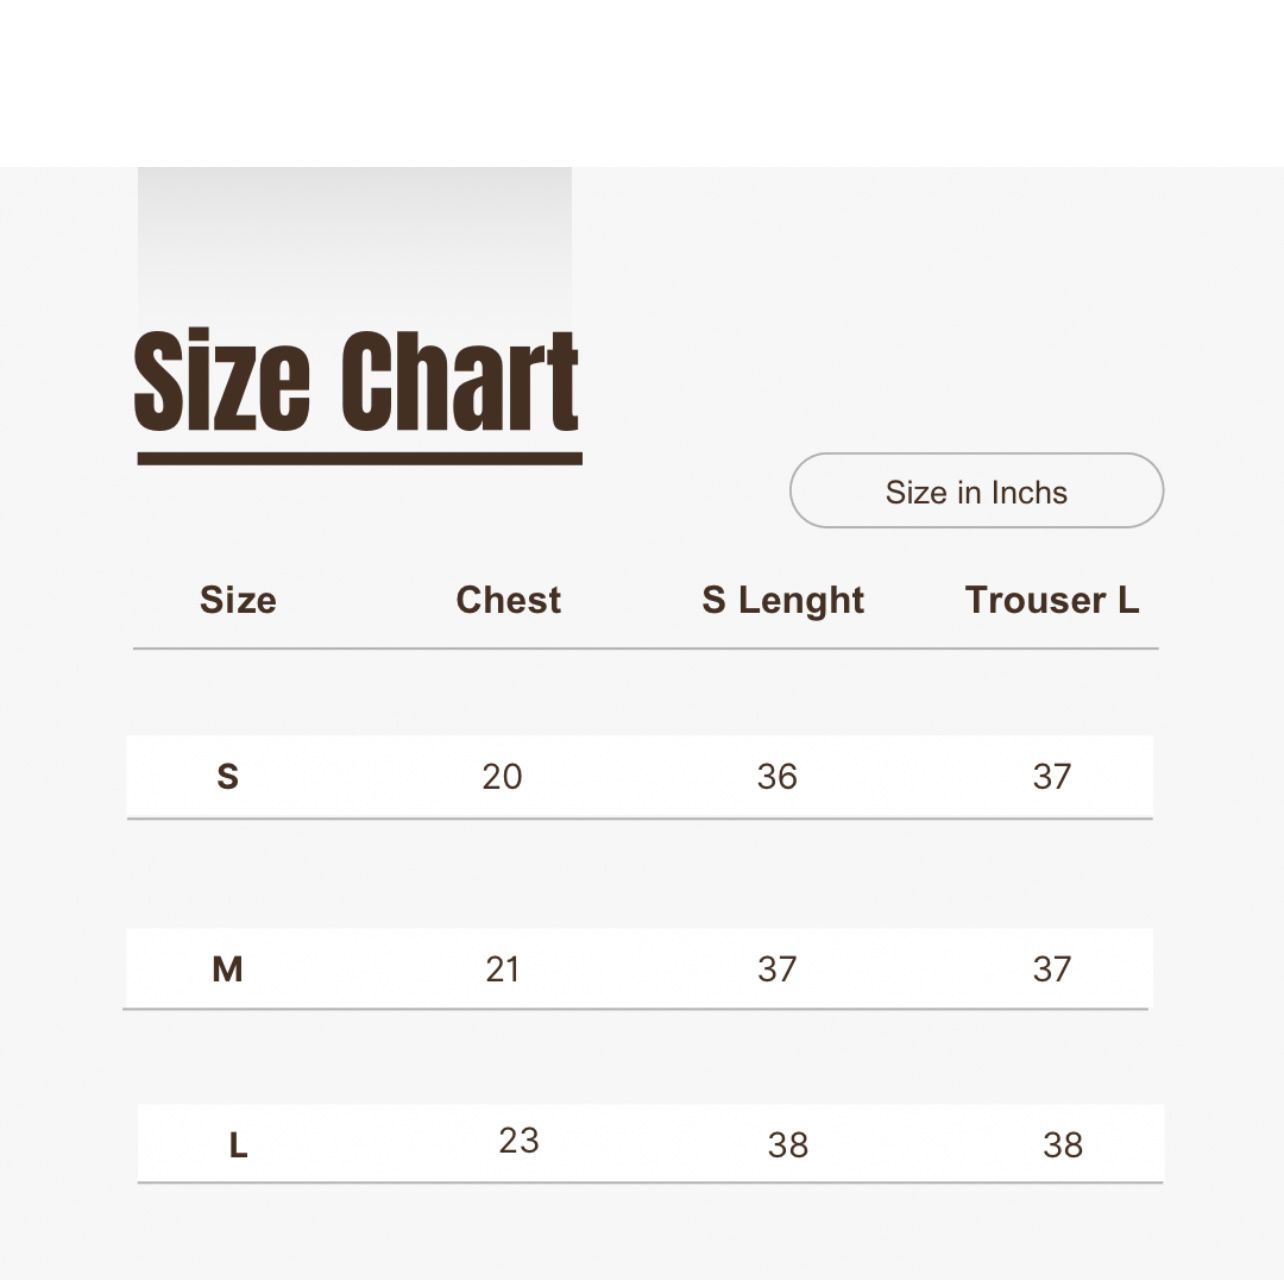
Task: Click S Lenght value 38 for size L
Action: coord(788,1145)
